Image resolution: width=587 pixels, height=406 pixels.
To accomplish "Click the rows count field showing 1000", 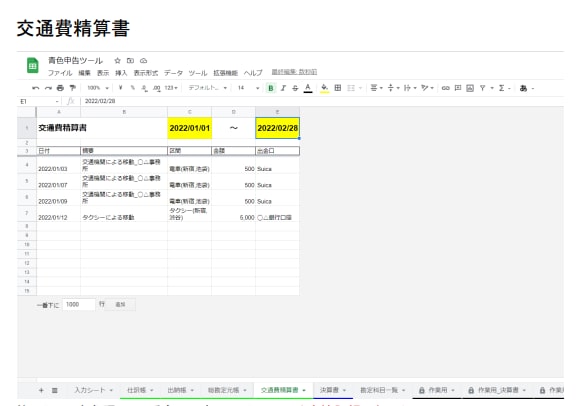I will (79, 305).
